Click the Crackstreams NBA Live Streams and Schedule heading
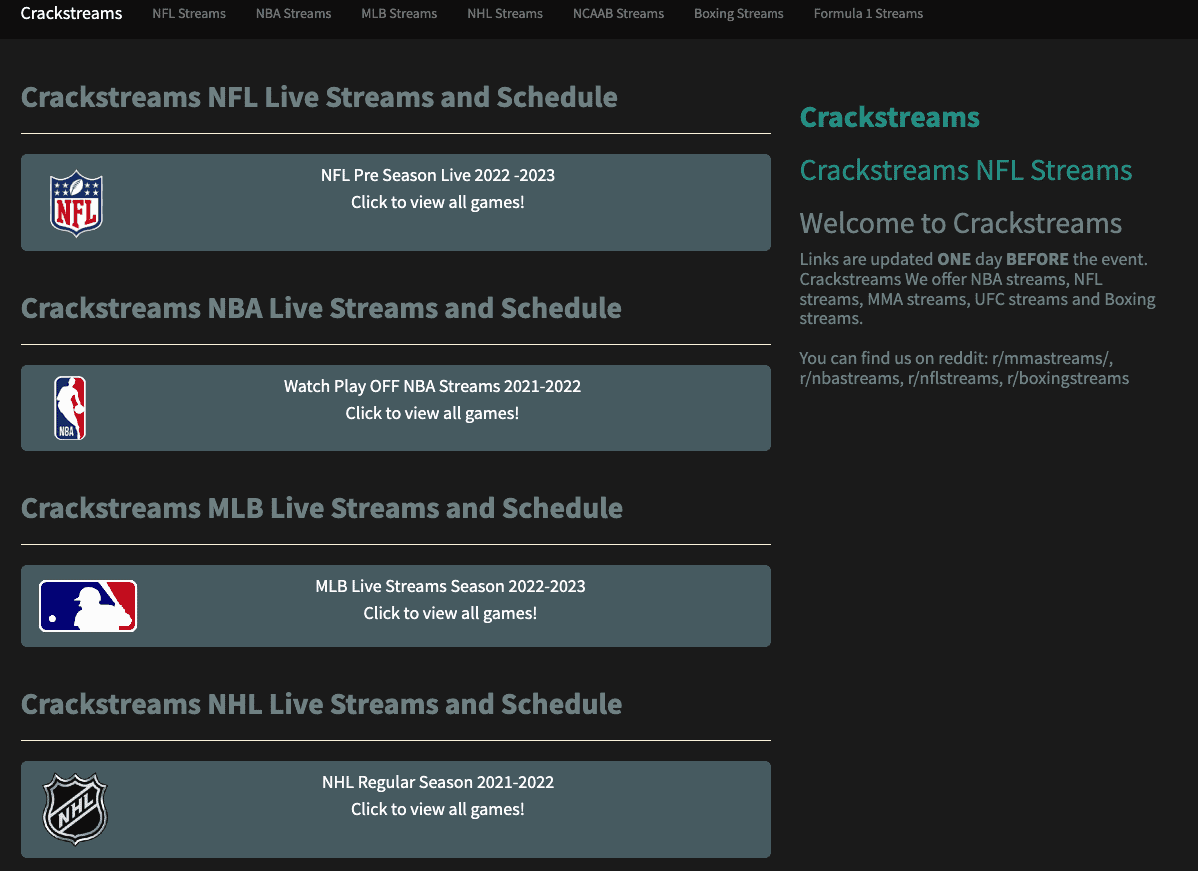This screenshot has height=871, width=1198. pos(321,308)
